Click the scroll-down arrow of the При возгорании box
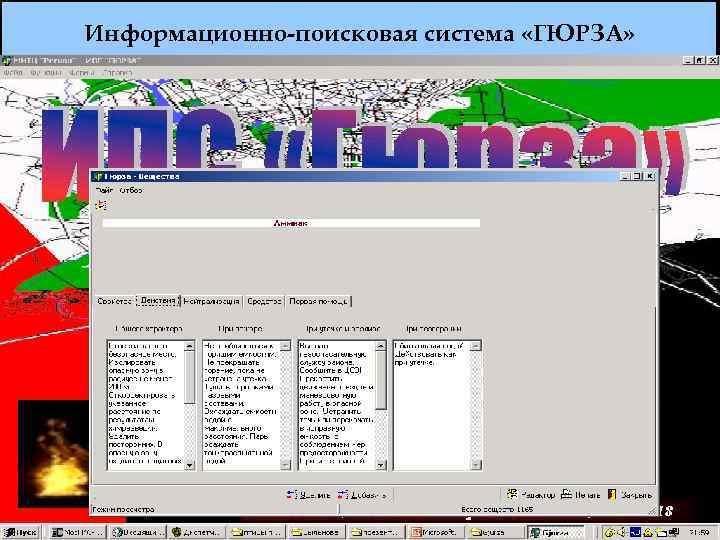This screenshot has height=540, width=720. click(476, 465)
